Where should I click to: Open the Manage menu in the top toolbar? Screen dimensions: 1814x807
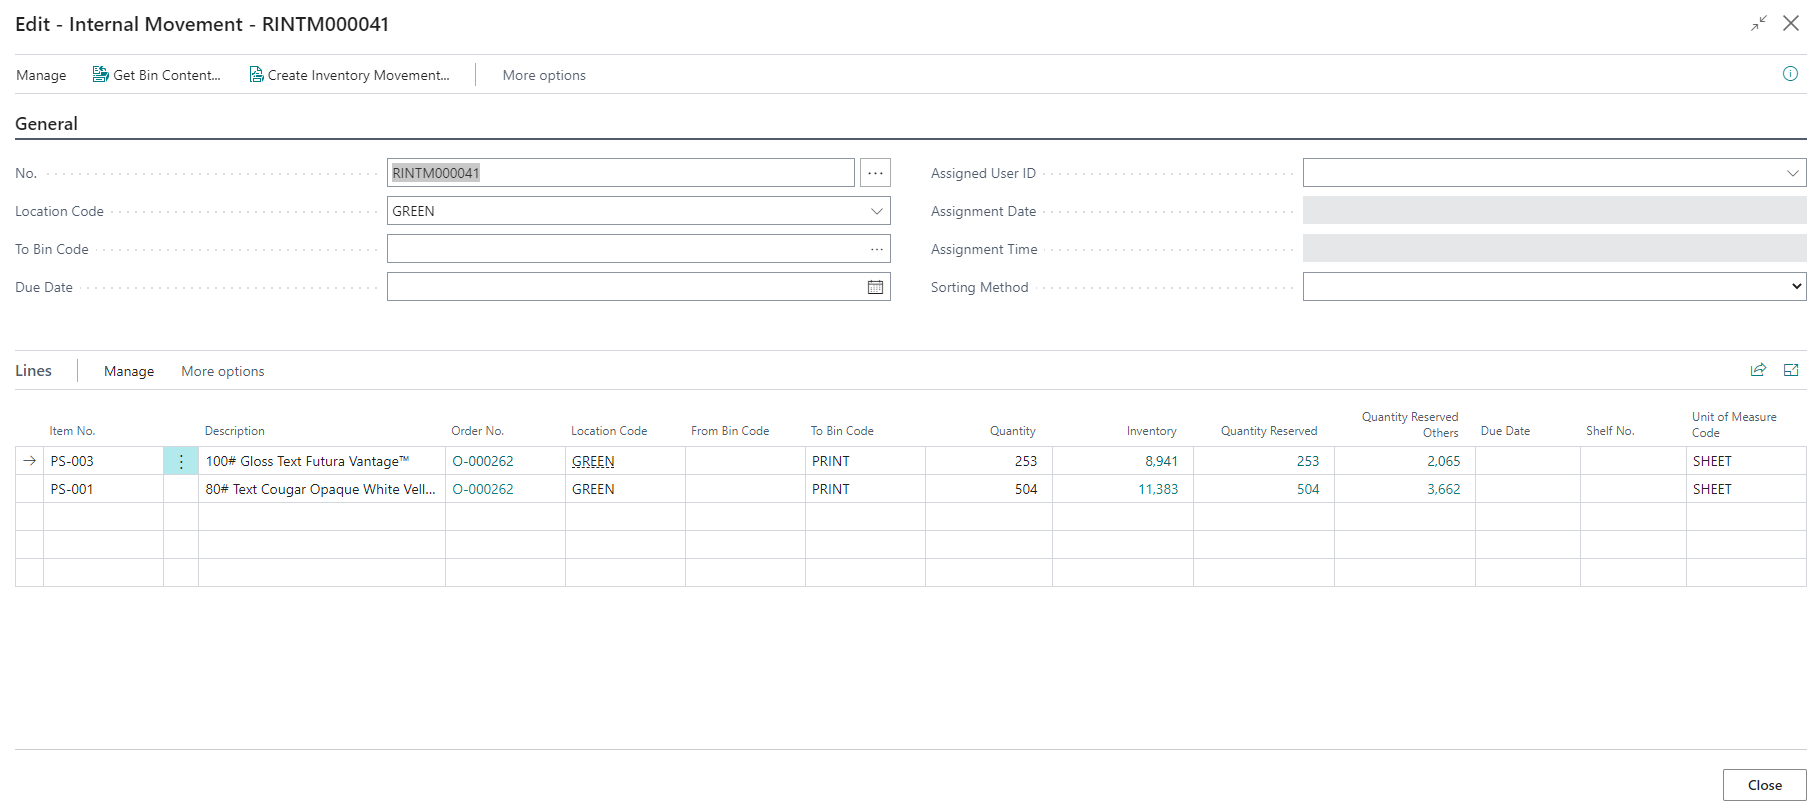point(41,75)
